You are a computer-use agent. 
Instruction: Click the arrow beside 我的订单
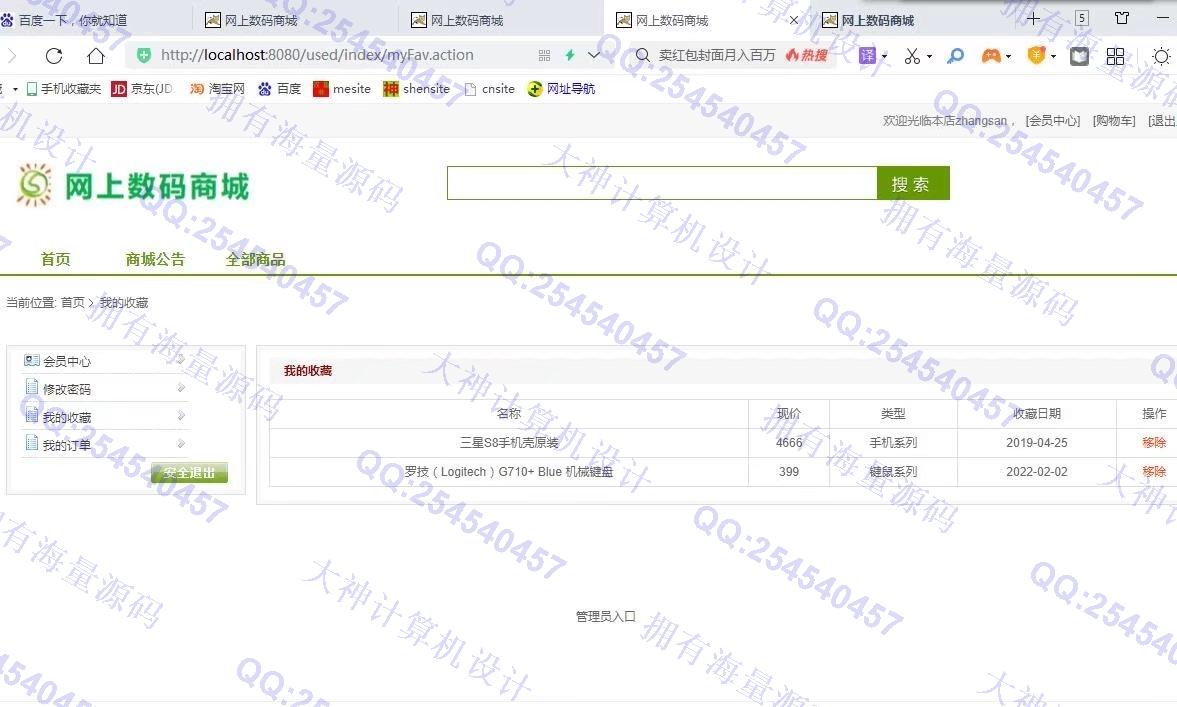click(x=181, y=444)
